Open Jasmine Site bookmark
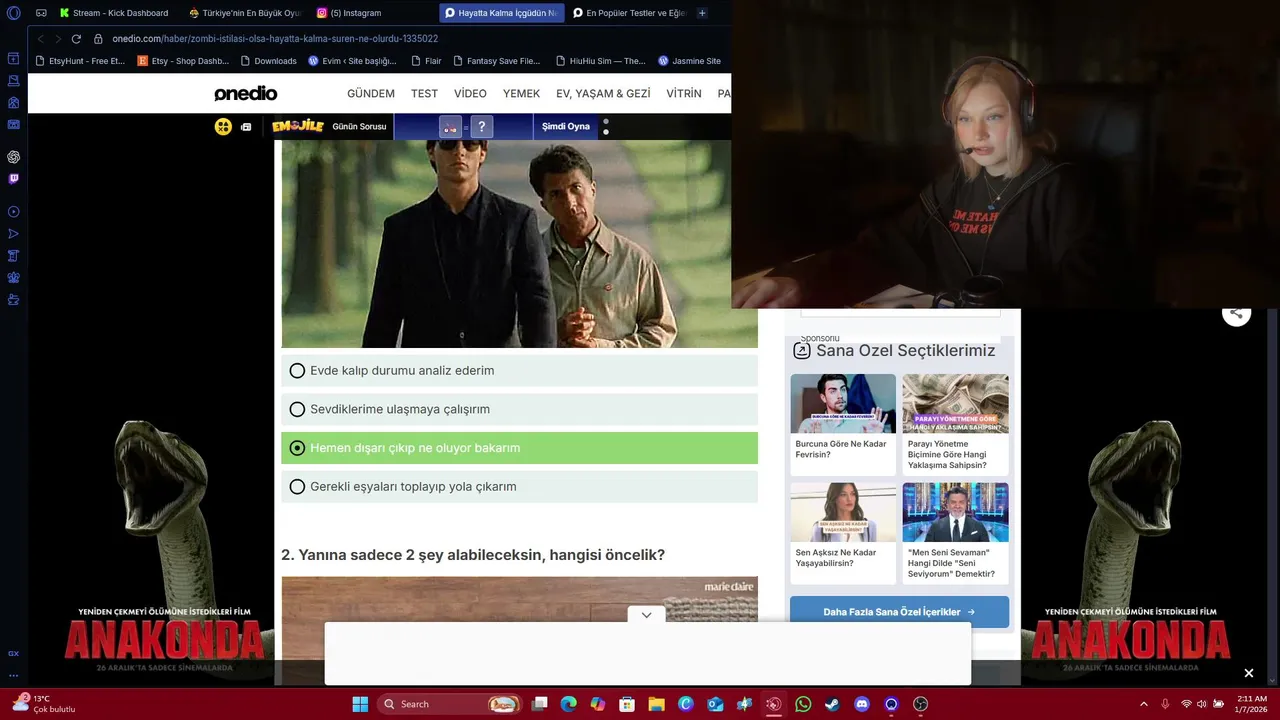Screen dimensions: 1280x720 (689, 61)
